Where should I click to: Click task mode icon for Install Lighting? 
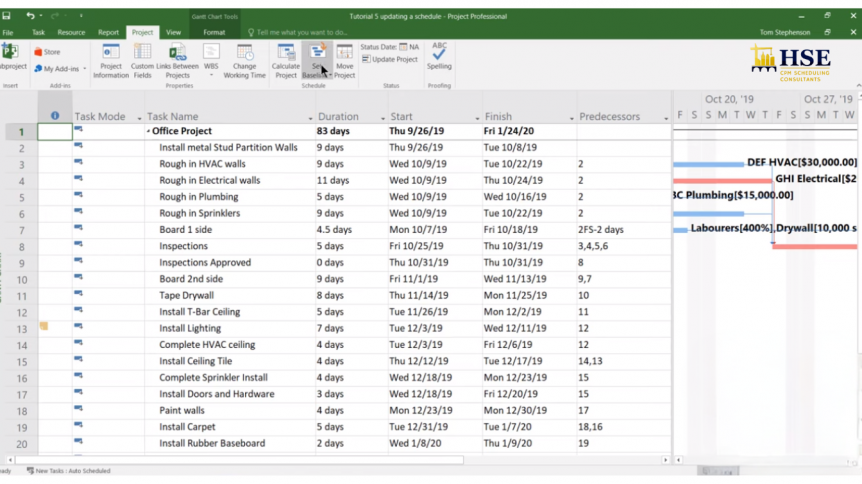click(79, 326)
